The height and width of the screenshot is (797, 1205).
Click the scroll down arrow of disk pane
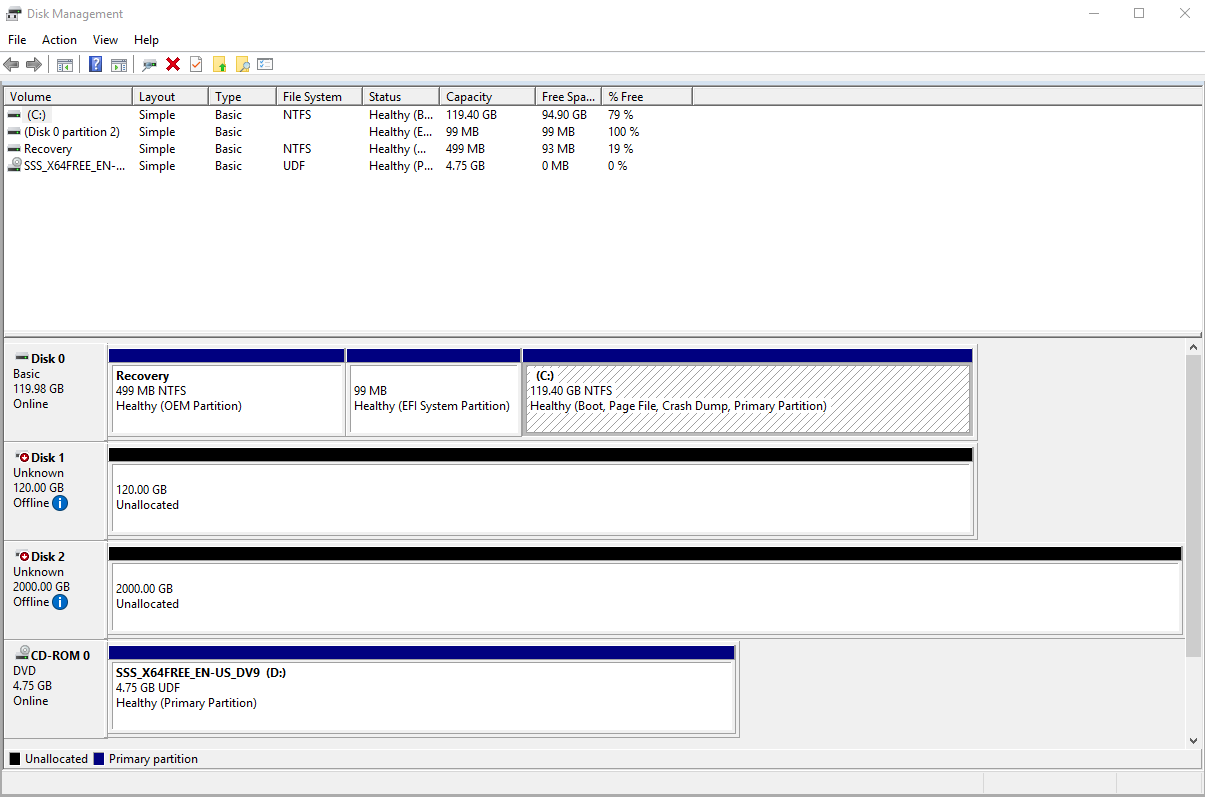tap(1194, 740)
